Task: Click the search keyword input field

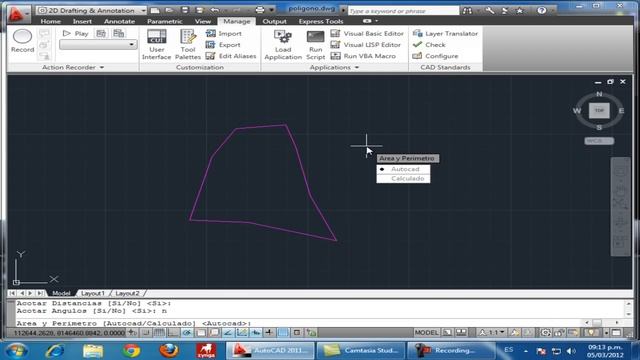Action: (x=403, y=11)
